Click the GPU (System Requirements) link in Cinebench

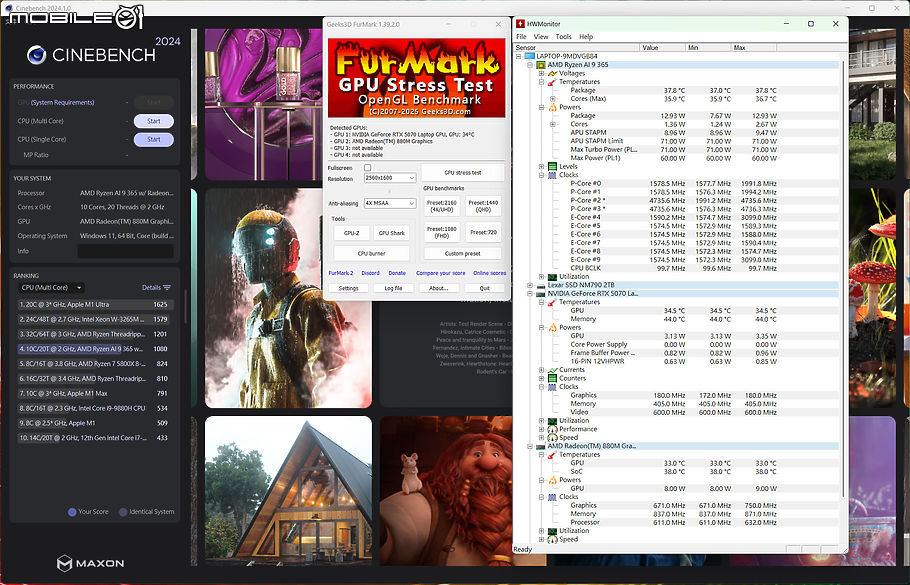[x=62, y=103]
